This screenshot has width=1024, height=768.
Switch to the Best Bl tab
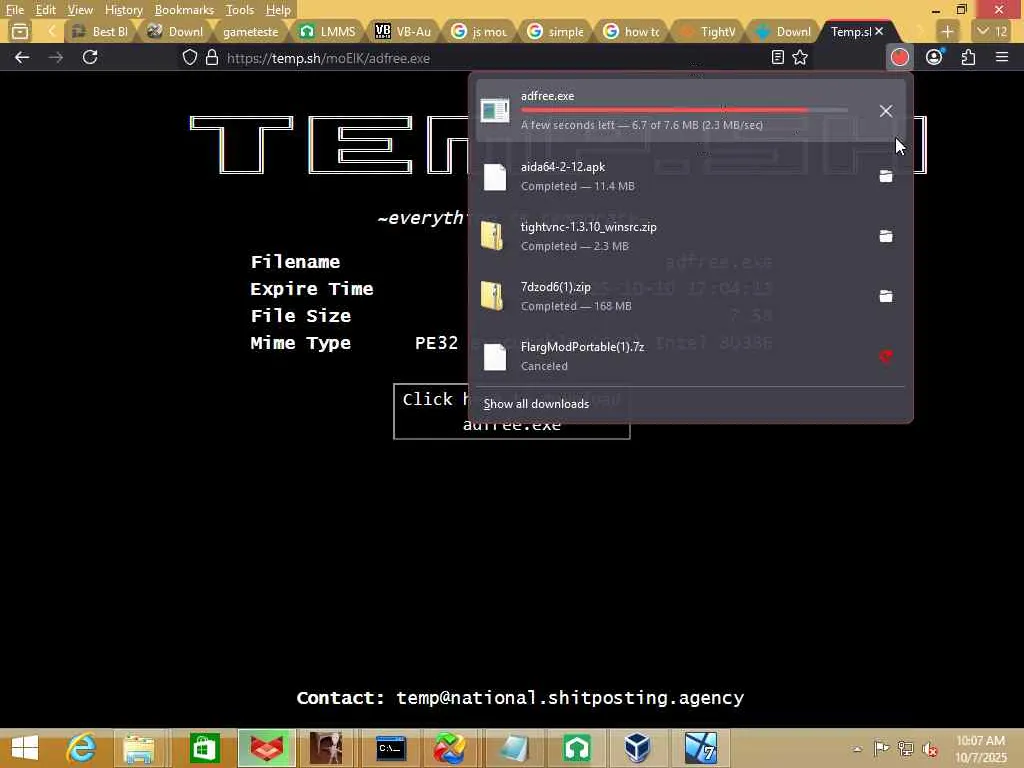click(x=101, y=31)
